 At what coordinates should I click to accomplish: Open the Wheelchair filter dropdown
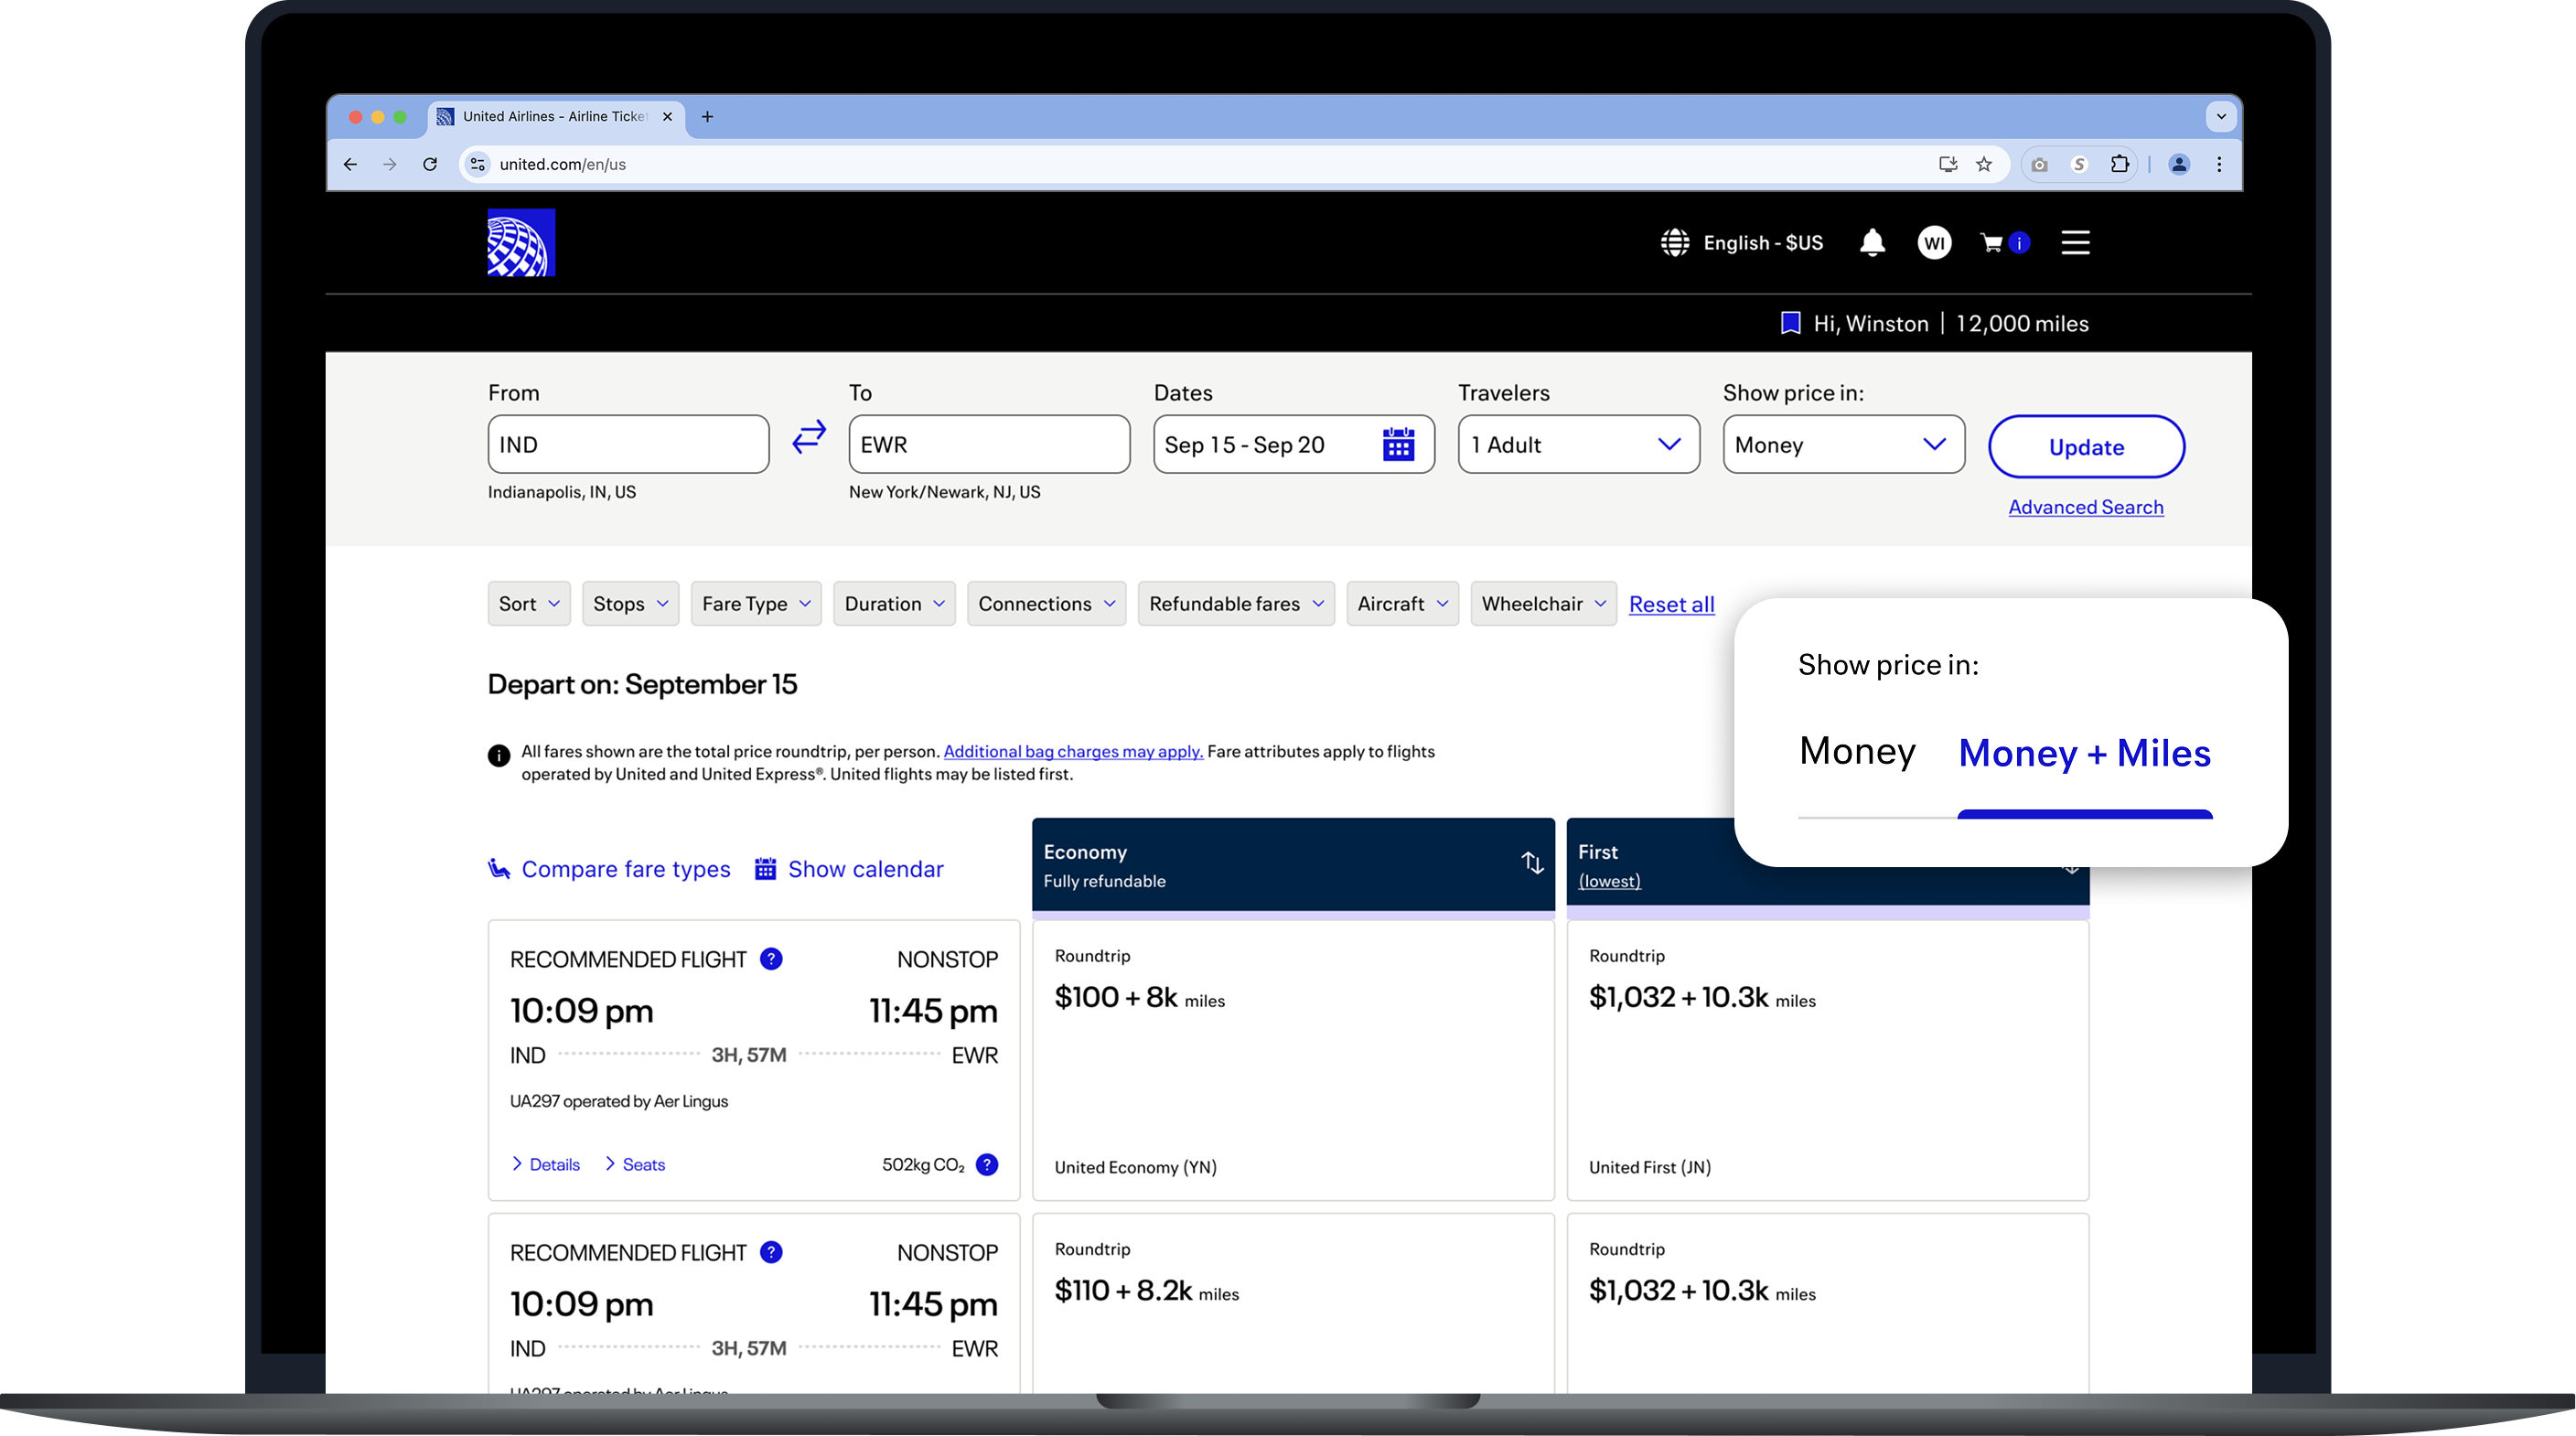click(x=1543, y=603)
